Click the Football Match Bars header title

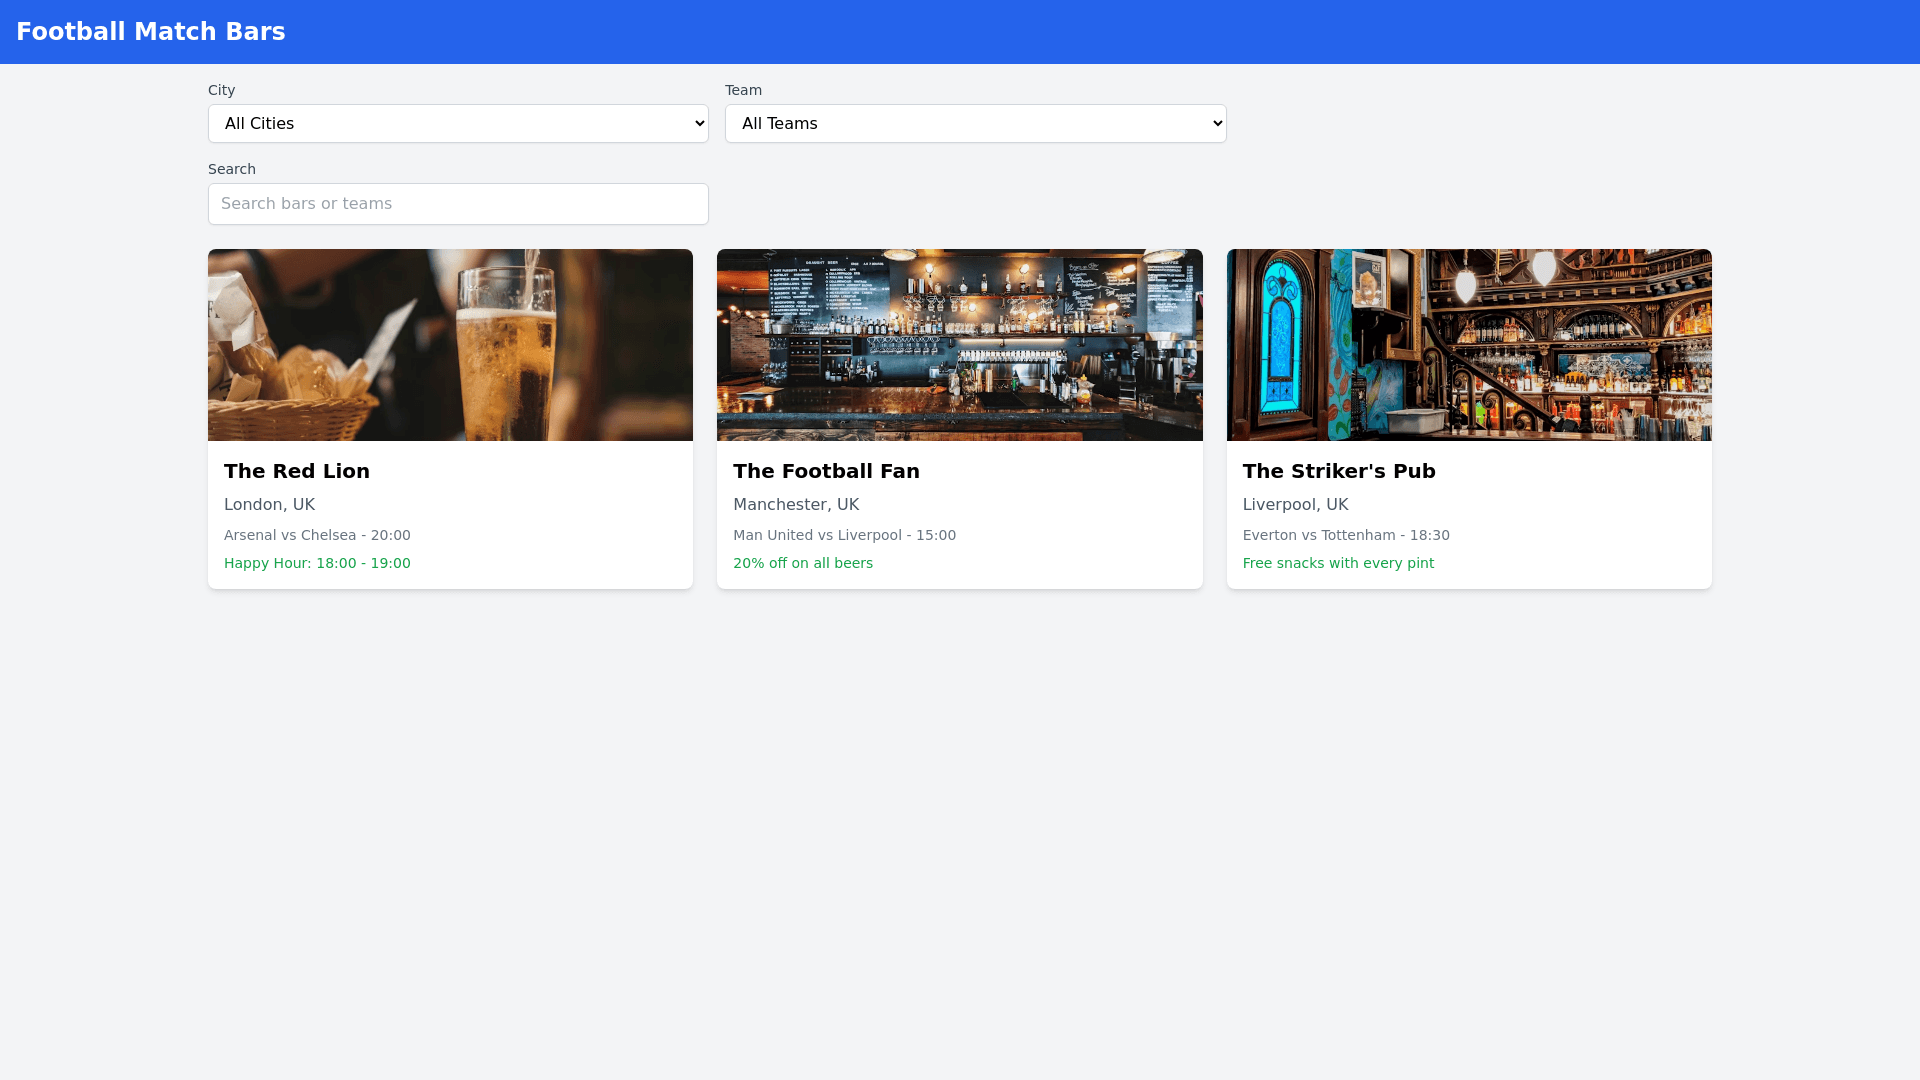coord(151,31)
